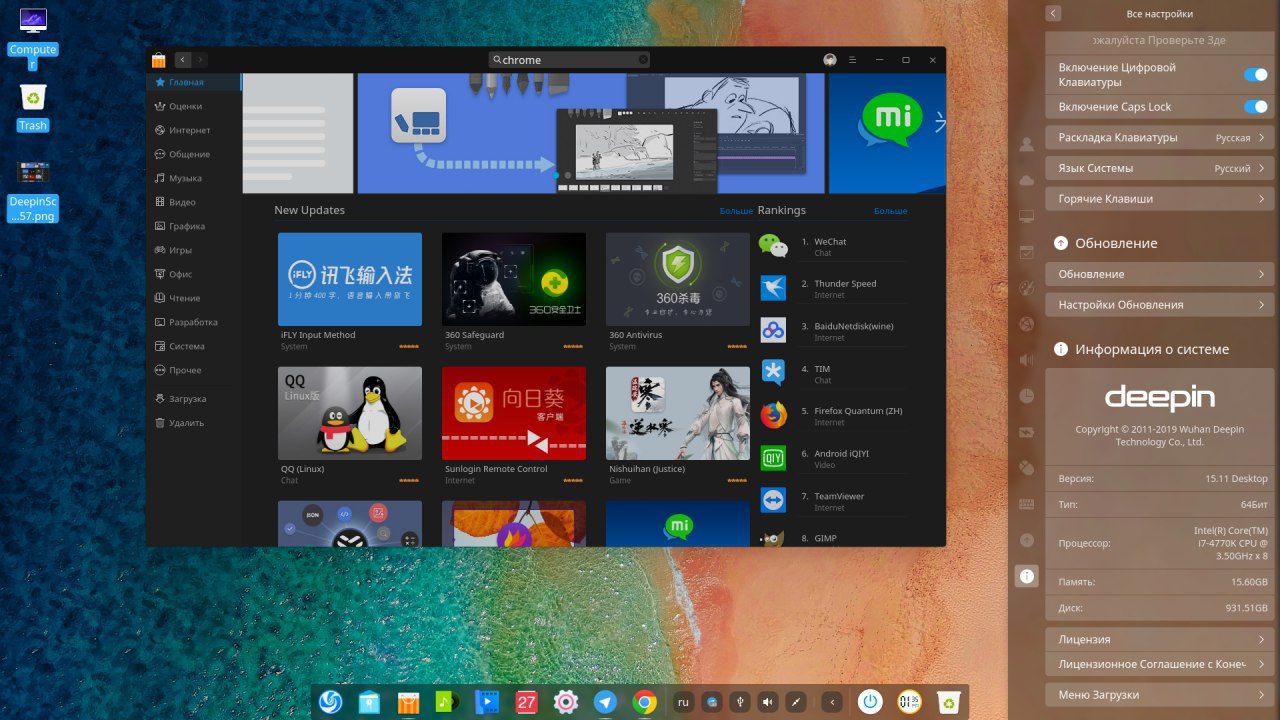Open Cloud Sync section in settings sidebar
Screen dimensions: 1280x720
tap(1026, 180)
